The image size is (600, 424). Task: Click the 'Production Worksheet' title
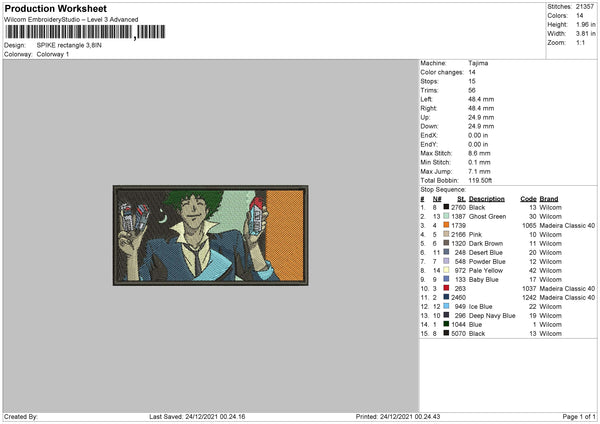[55, 8]
